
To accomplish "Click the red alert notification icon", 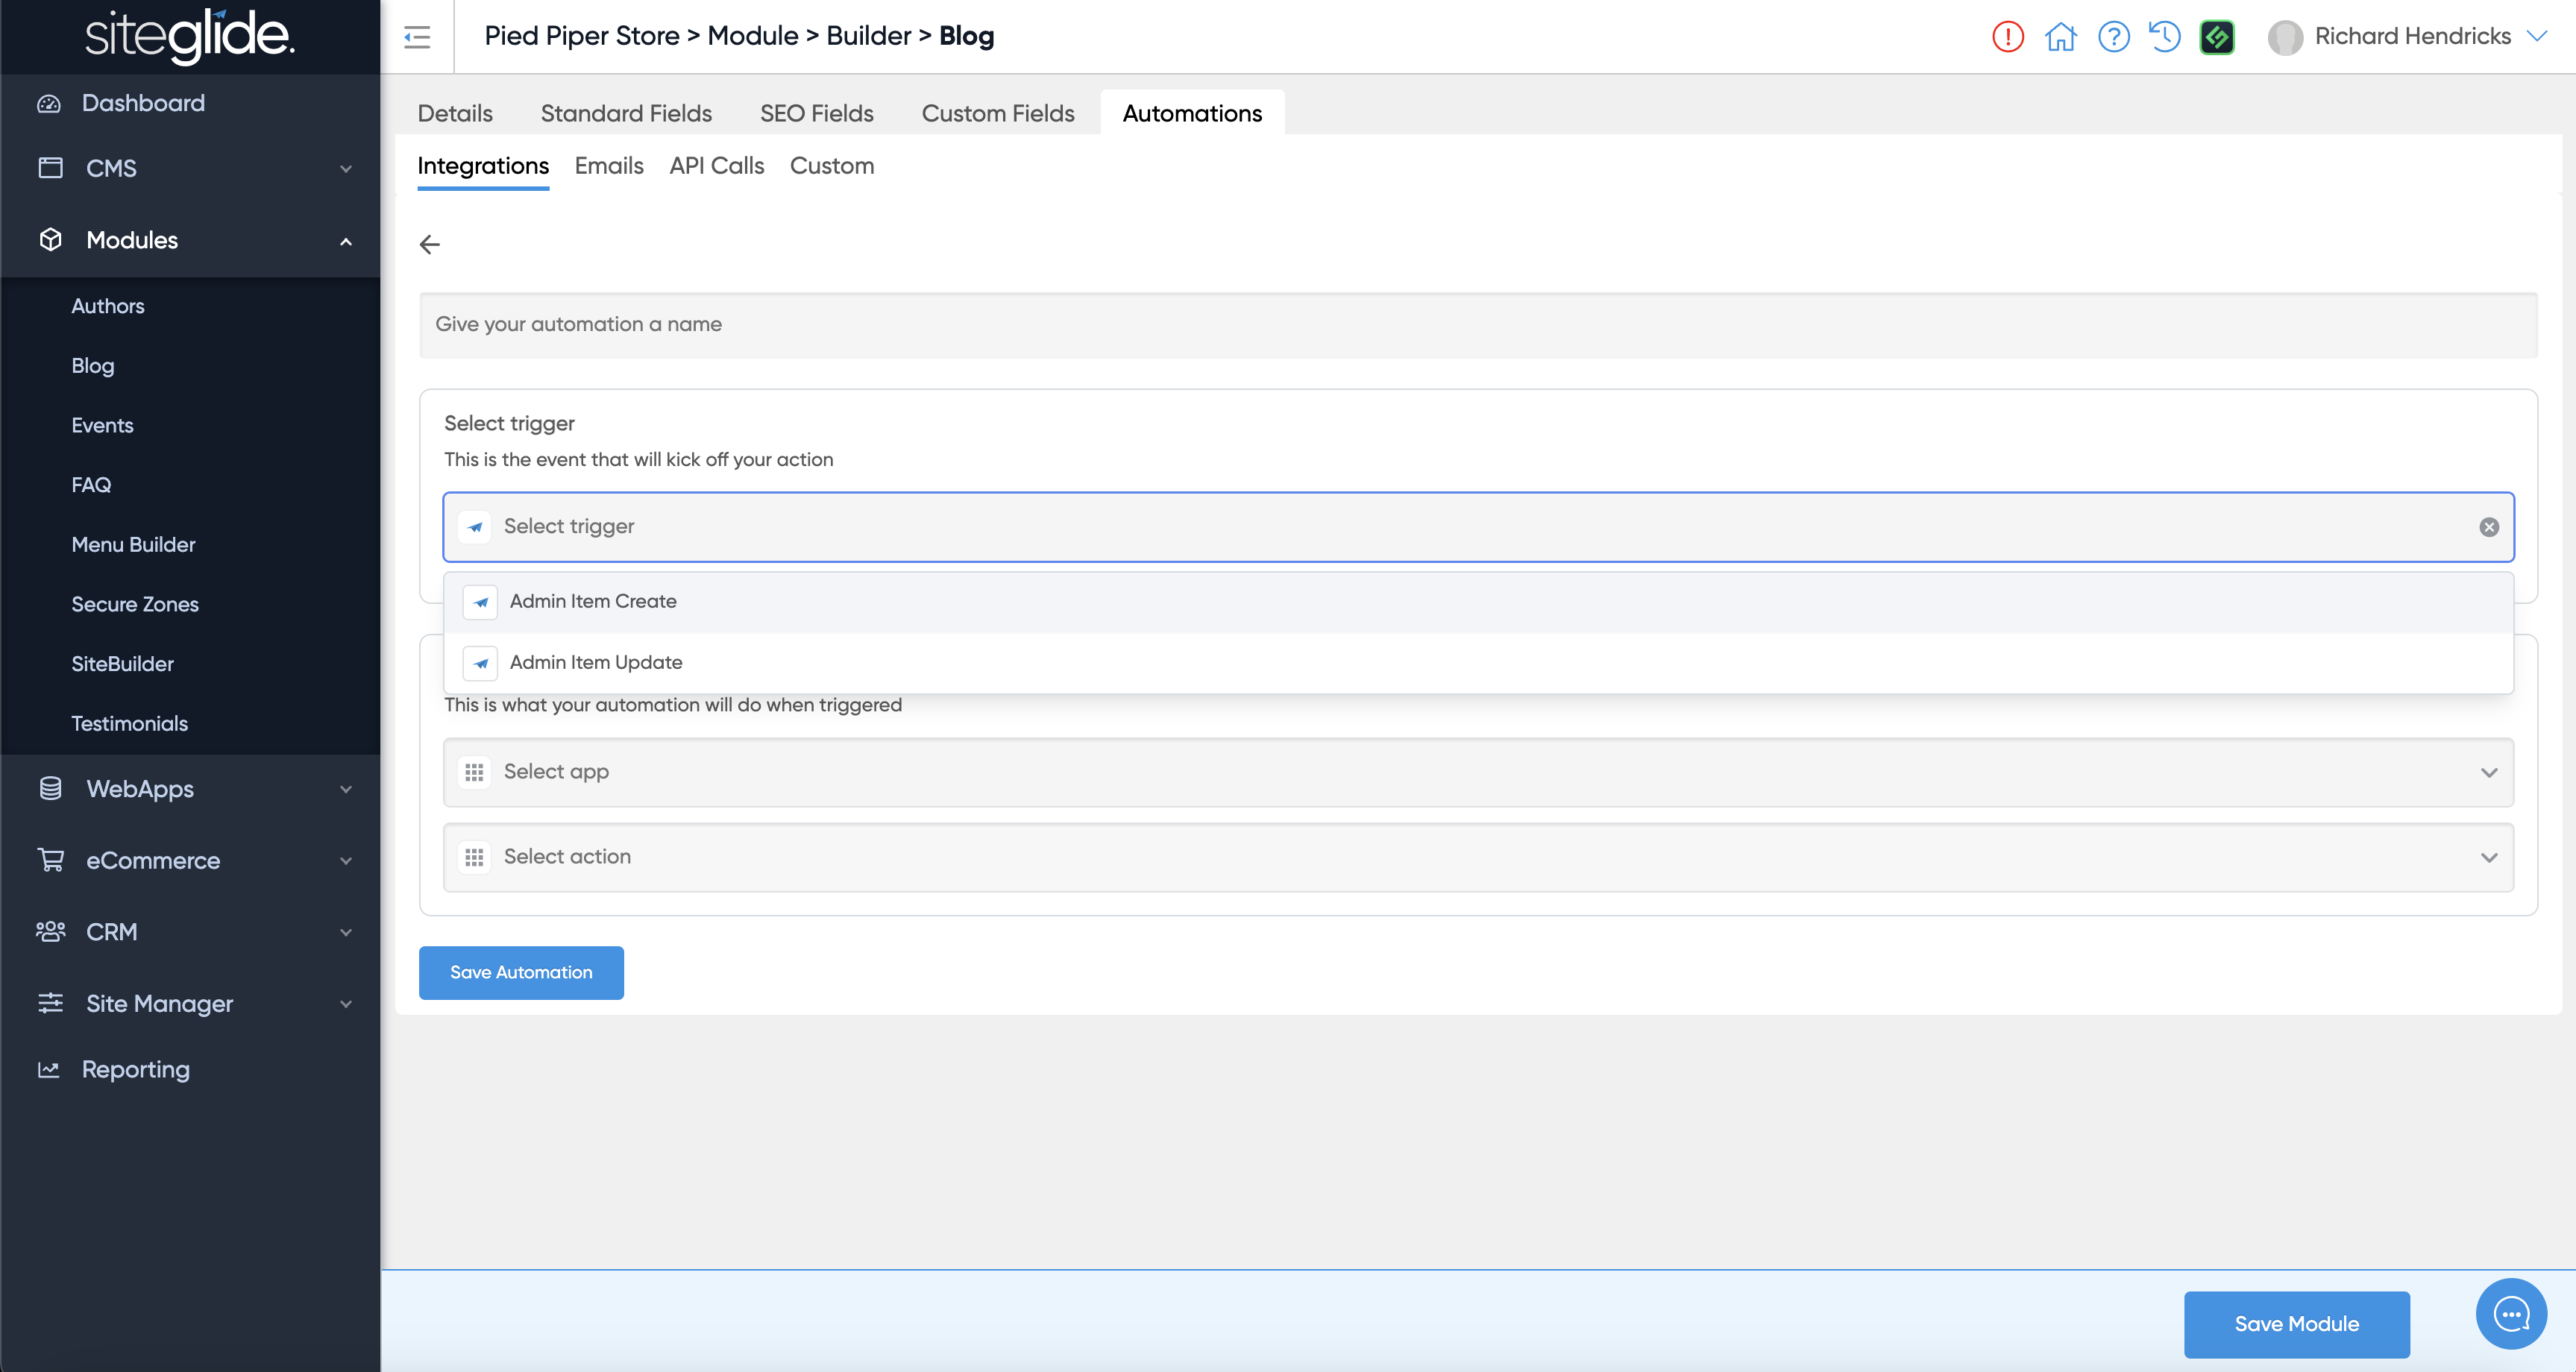I will (x=2007, y=37).
